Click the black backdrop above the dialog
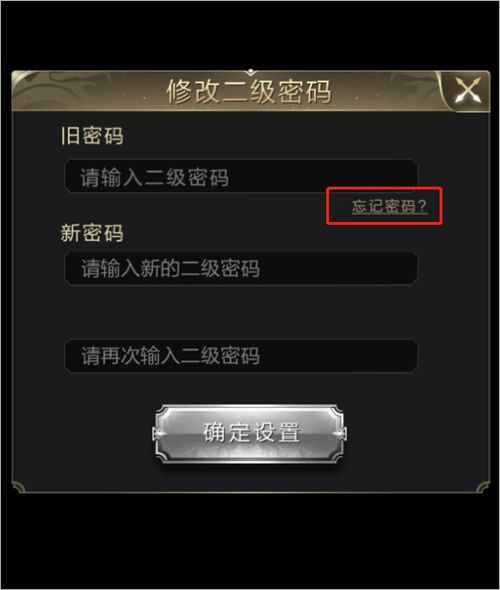Image resolution: width=500 pixels, height=590 pixels. pyautogui.click(x=250, y=35)
